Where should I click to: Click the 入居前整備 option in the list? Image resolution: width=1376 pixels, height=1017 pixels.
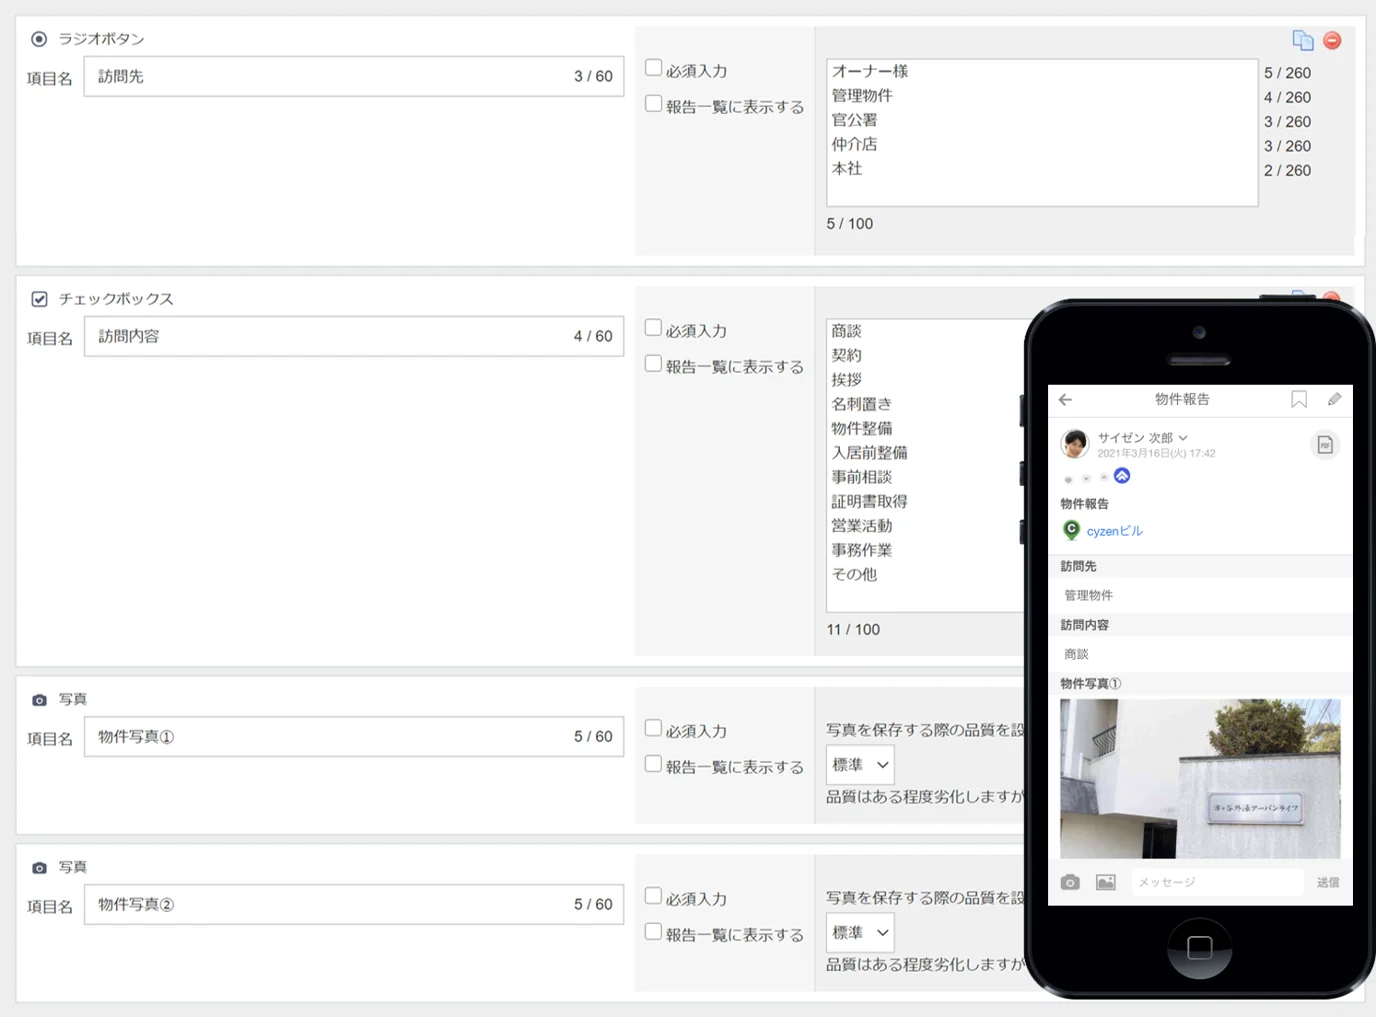click(x=869, y=453)
